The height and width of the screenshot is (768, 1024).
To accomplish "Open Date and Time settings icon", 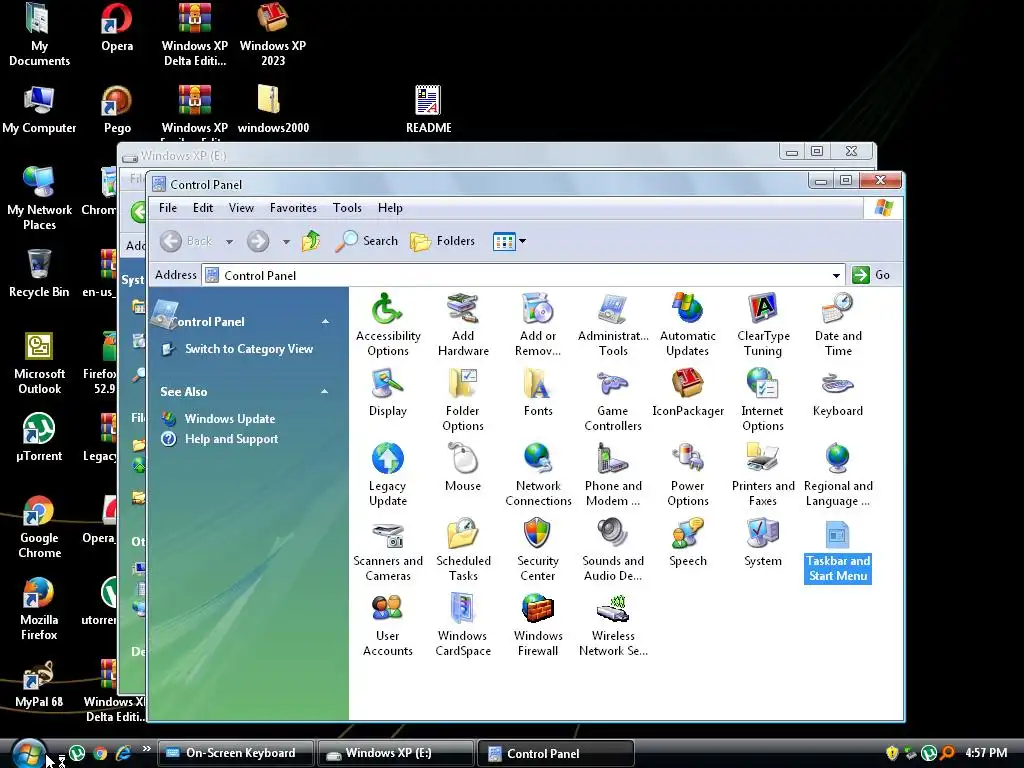I will coord(838,325).
